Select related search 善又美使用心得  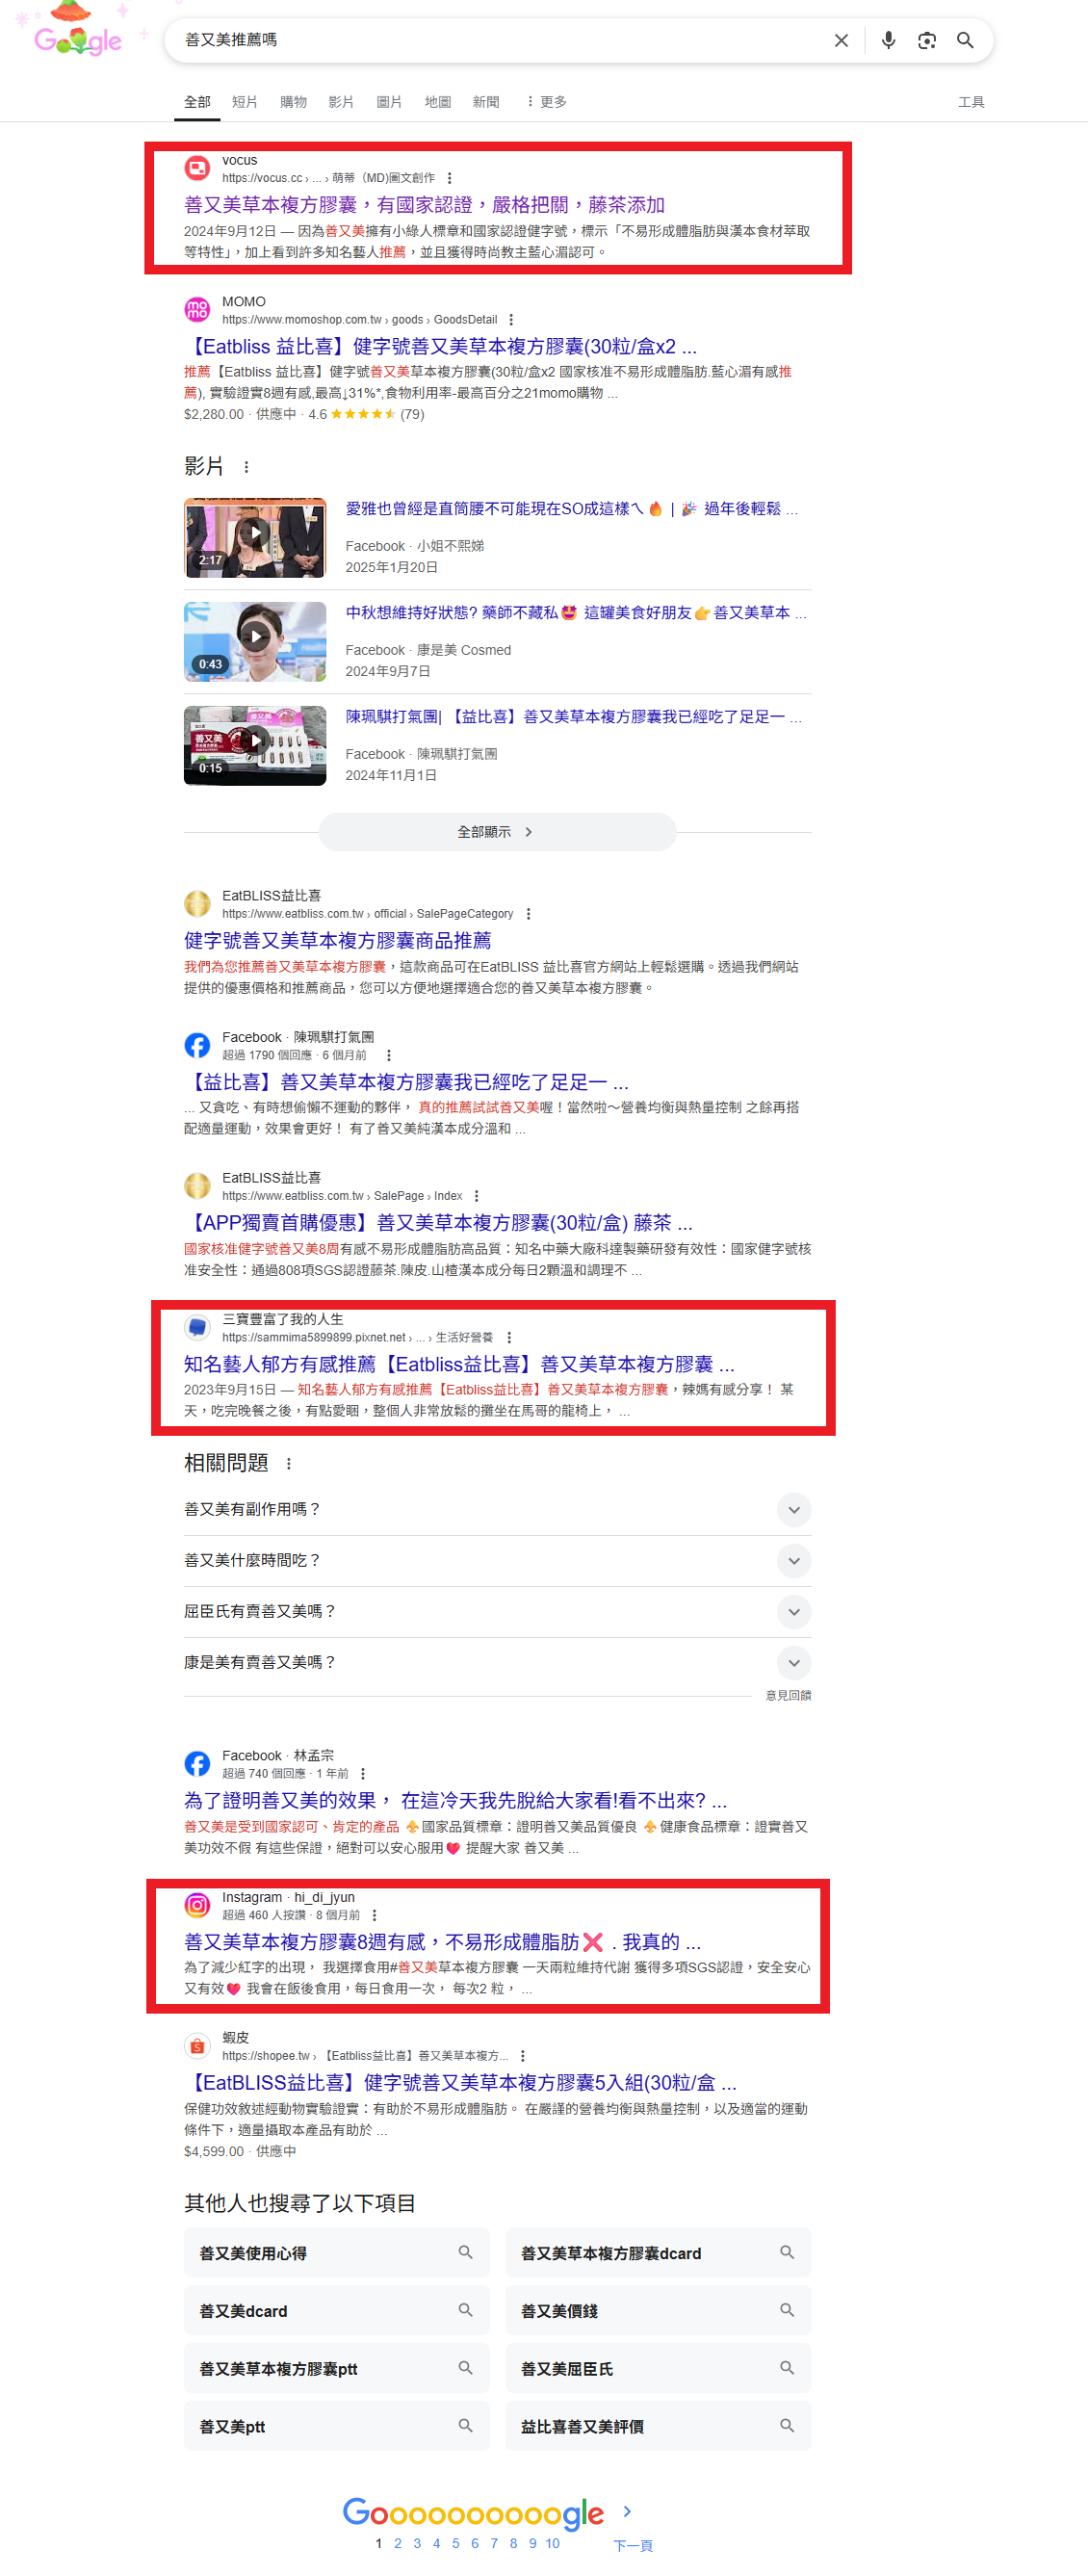(x=336, y=2253)
